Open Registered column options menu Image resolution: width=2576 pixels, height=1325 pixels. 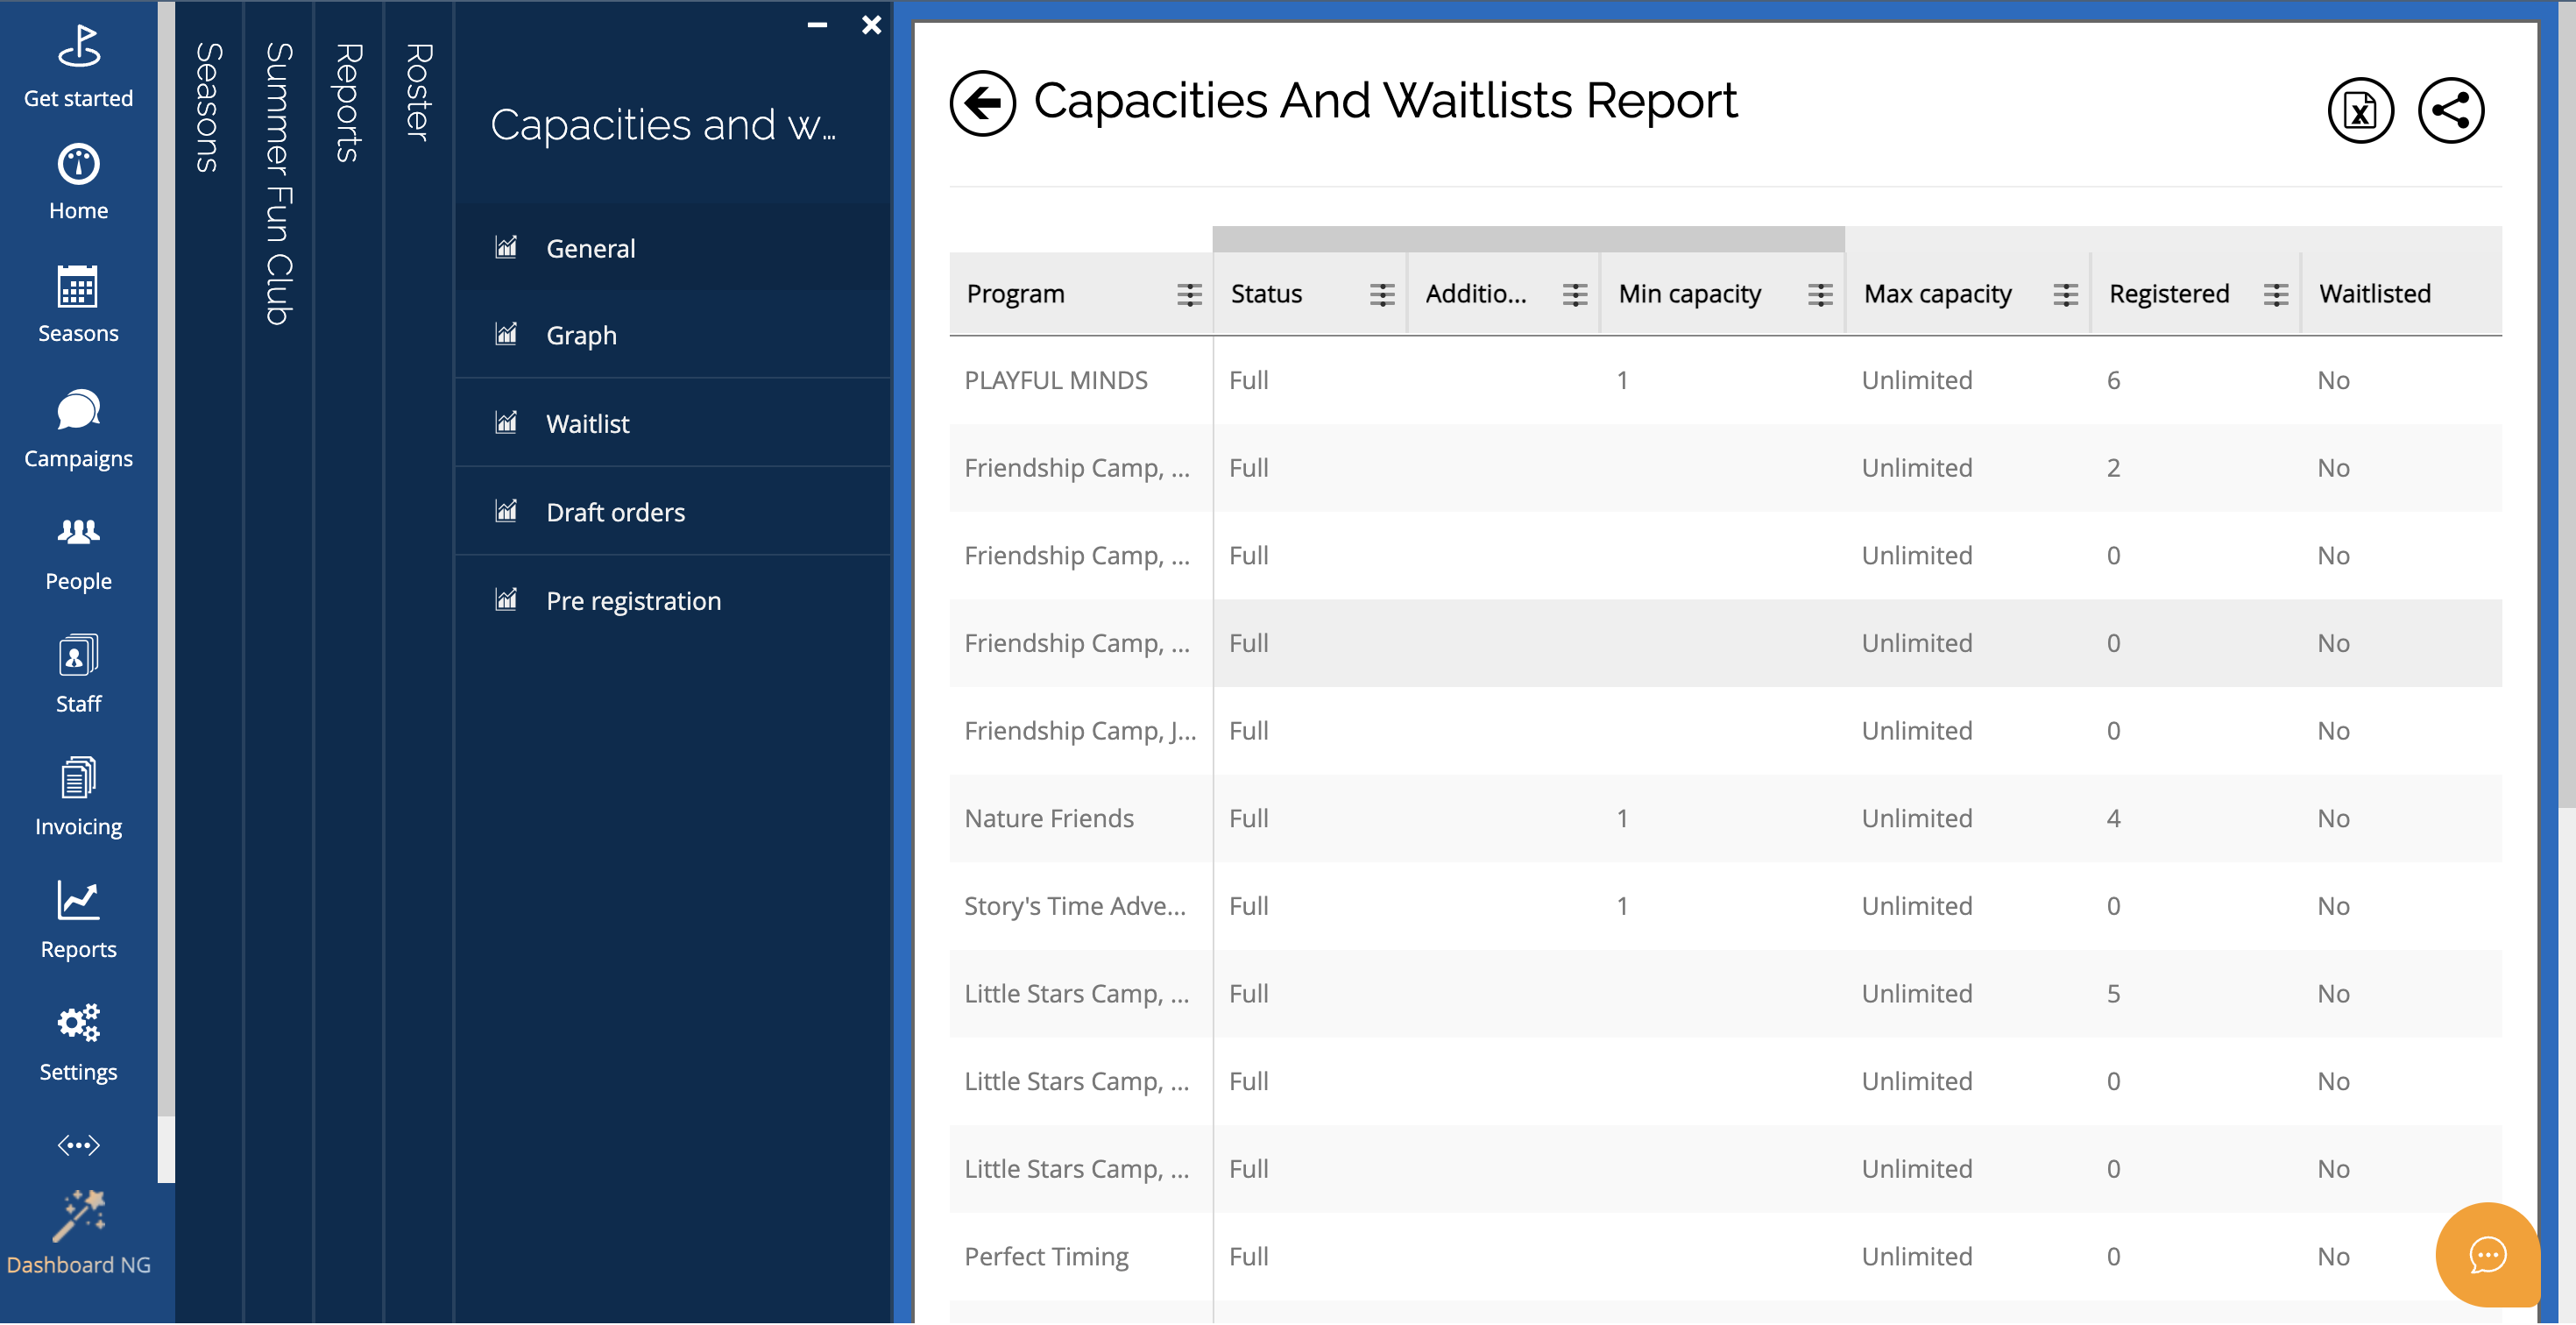pyautogui.click(x=2275, y=294)
